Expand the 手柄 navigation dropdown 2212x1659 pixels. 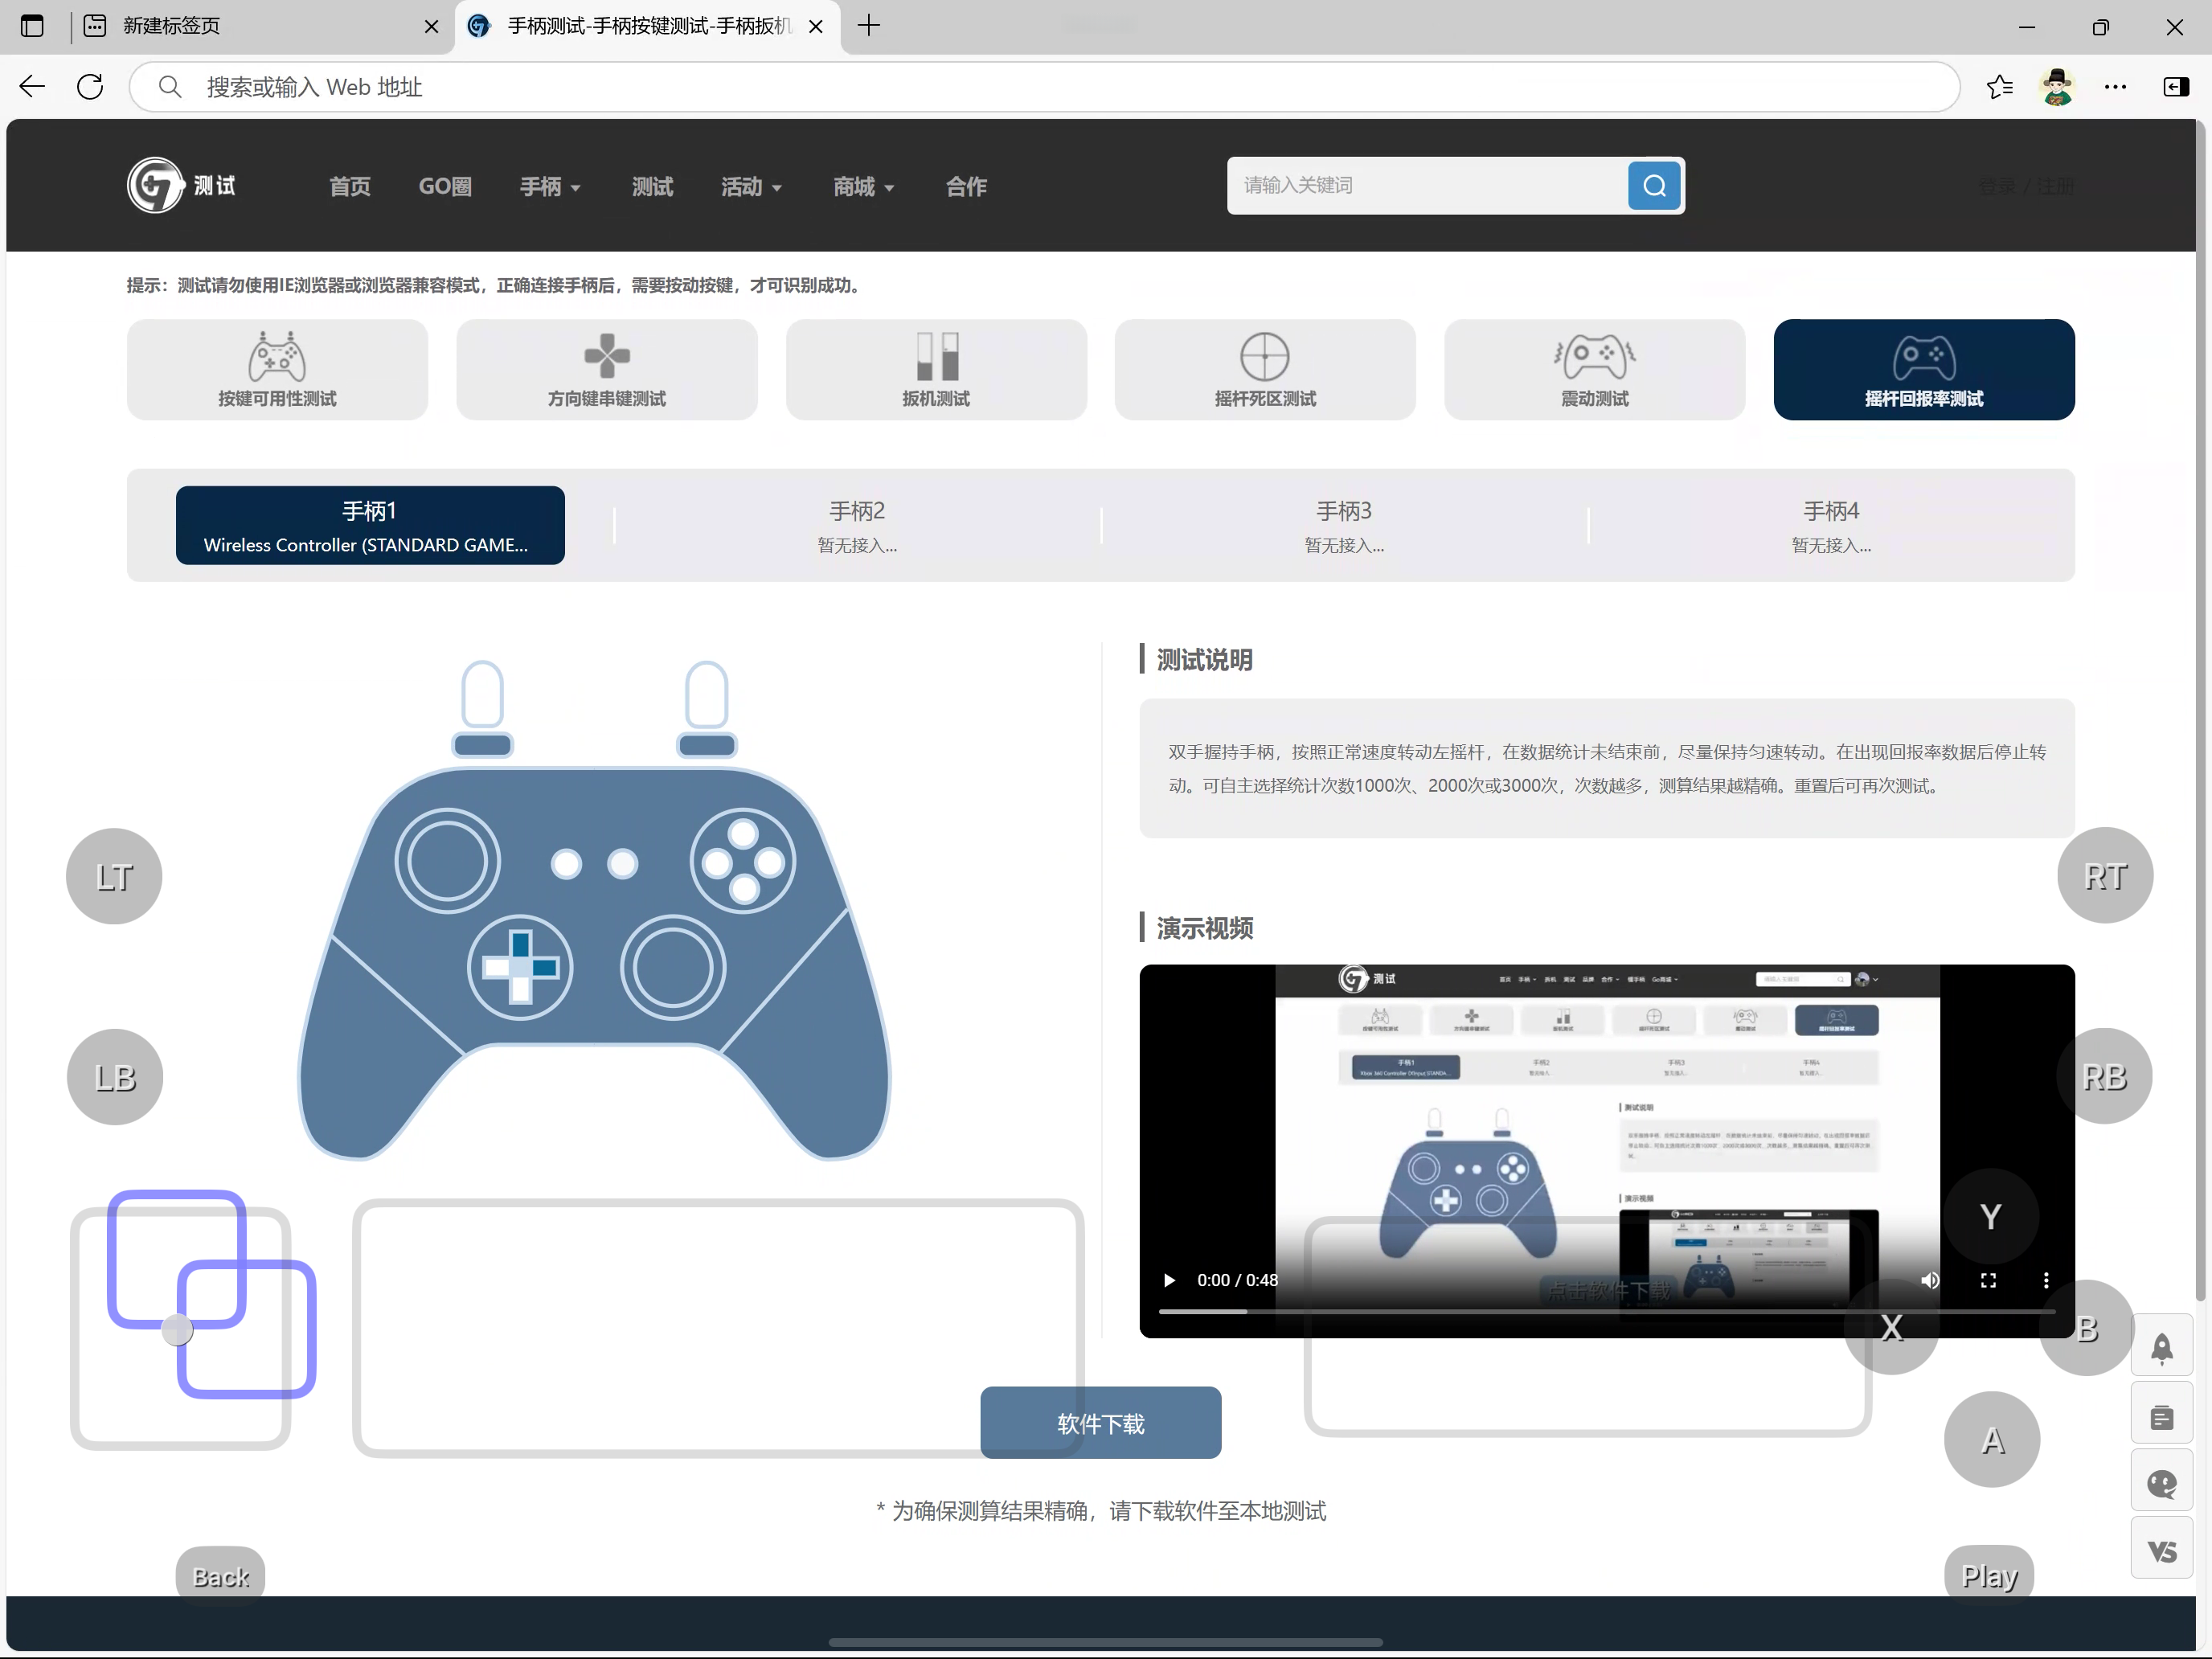(549, 186)
